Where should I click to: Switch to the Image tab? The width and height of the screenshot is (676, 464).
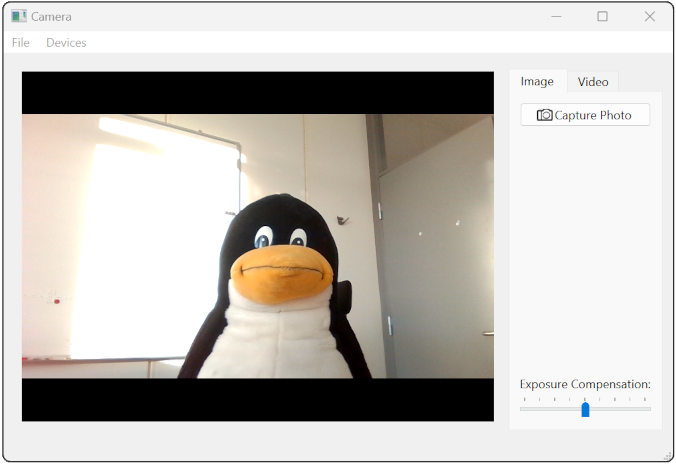pyautogui.click(x=537, y=82)
